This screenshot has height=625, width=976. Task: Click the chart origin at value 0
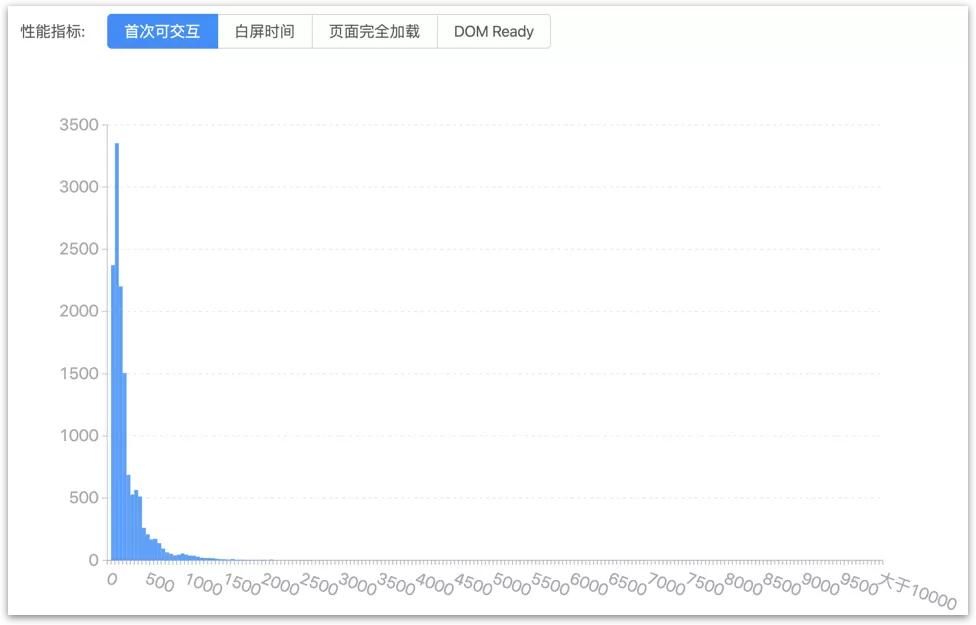click(x=91, y=560)
